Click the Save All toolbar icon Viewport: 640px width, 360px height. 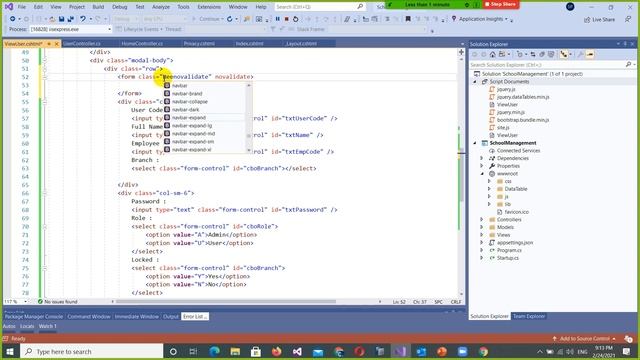tap(71, 19)
